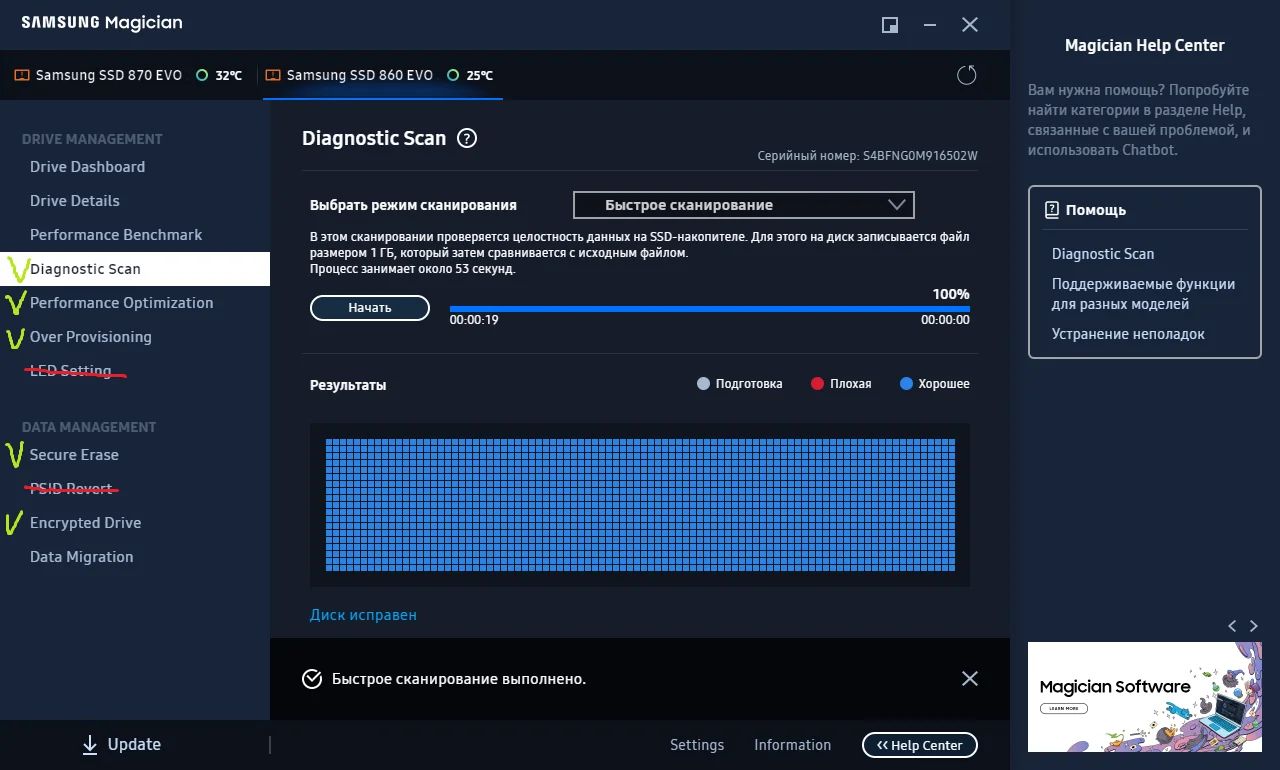Click the Результаты heading
Viewport: 1280px width, 770px height.
(x=348, y=385)
